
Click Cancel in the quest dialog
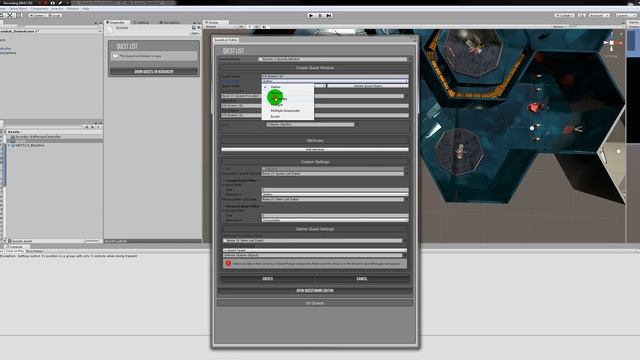pos(362,279)
